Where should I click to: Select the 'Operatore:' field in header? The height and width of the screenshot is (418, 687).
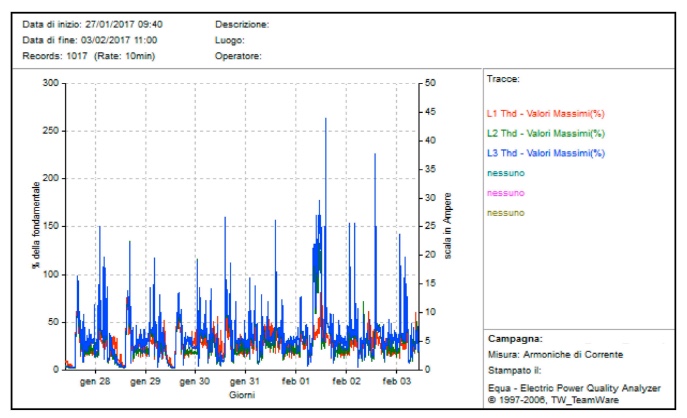238,56
